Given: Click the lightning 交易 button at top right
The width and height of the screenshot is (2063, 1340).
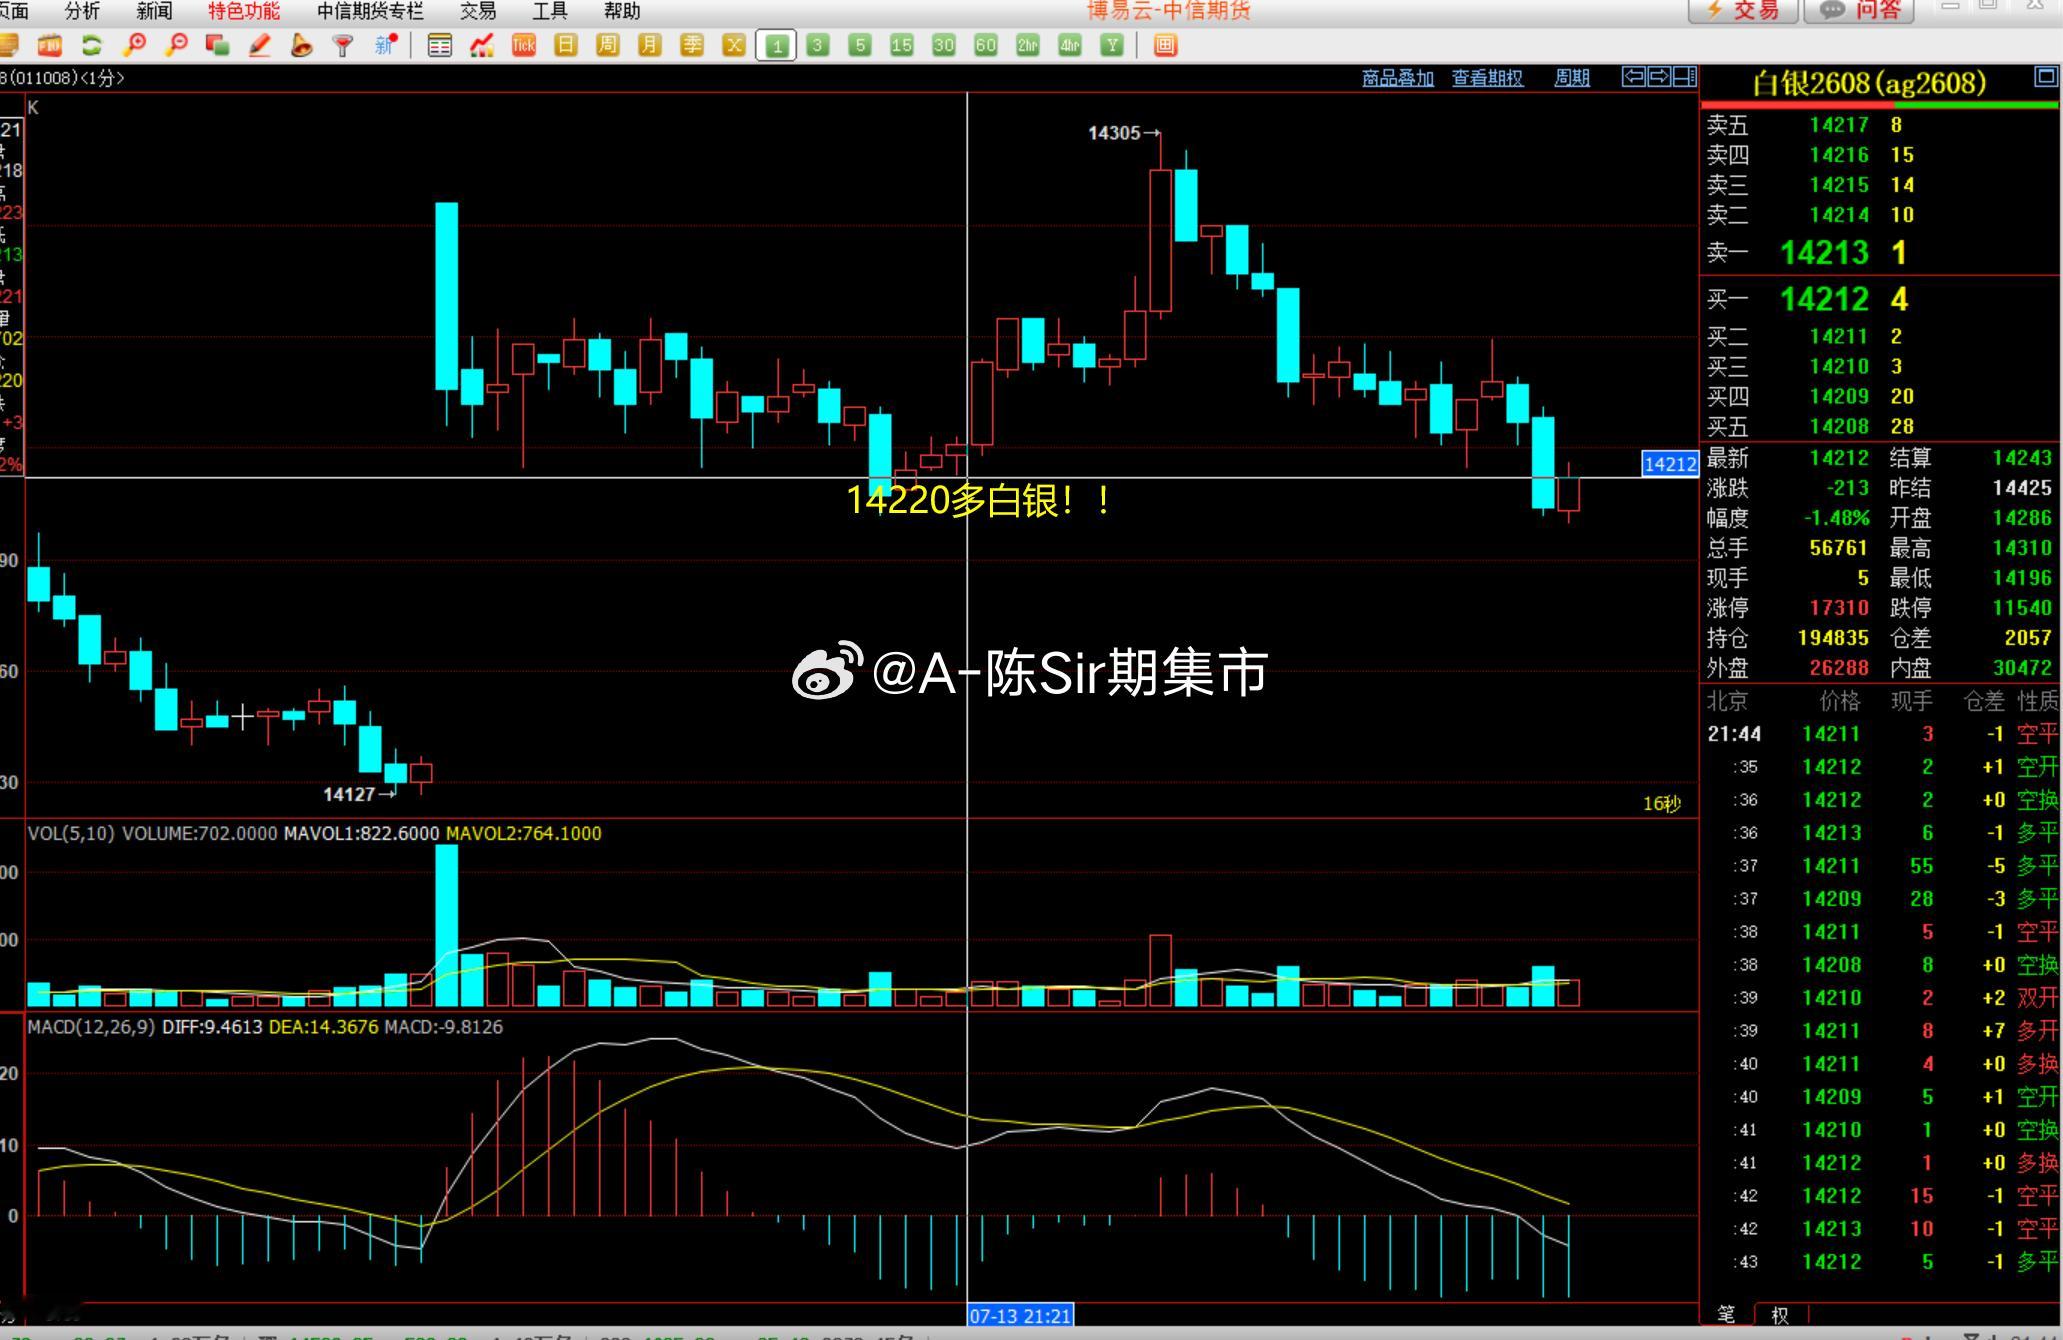Looking at the screenshot, I should [x=1743, y=10].
